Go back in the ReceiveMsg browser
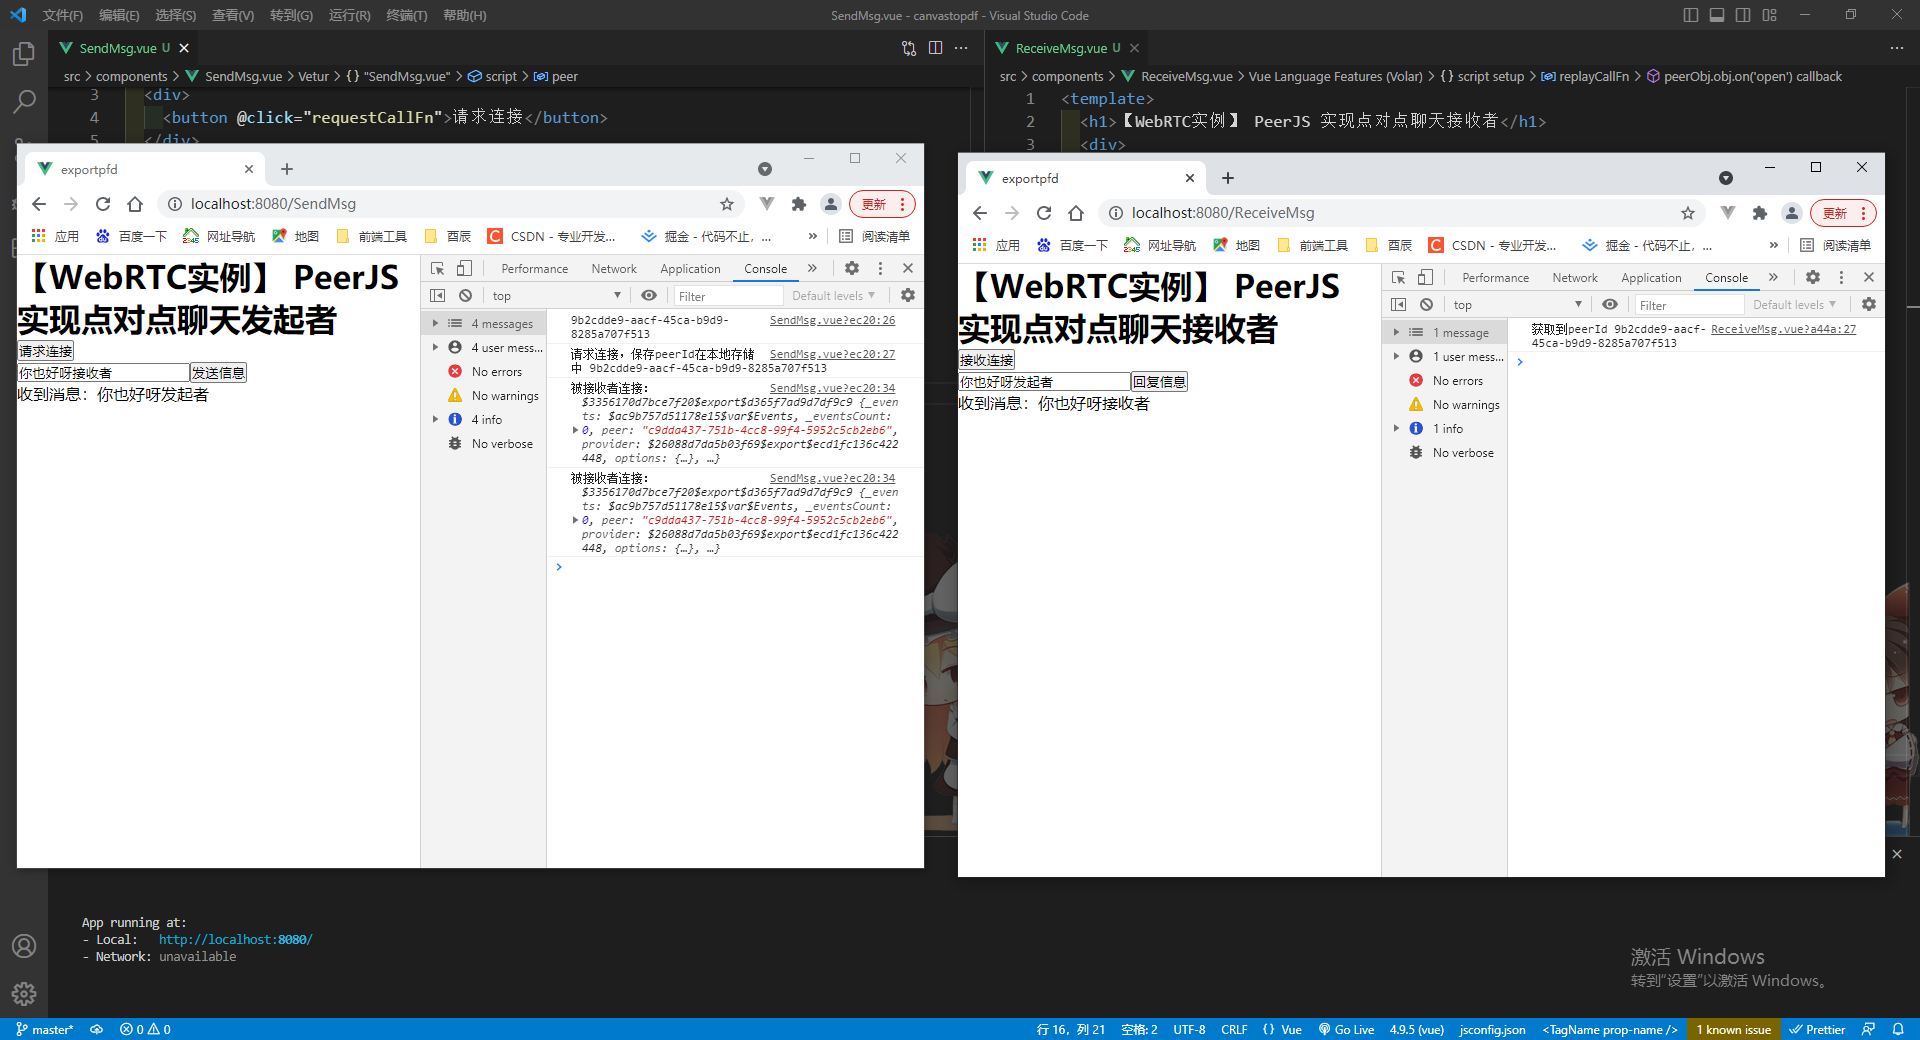Viewport: 1920px width, 1040px height. (x=980, y=213)
